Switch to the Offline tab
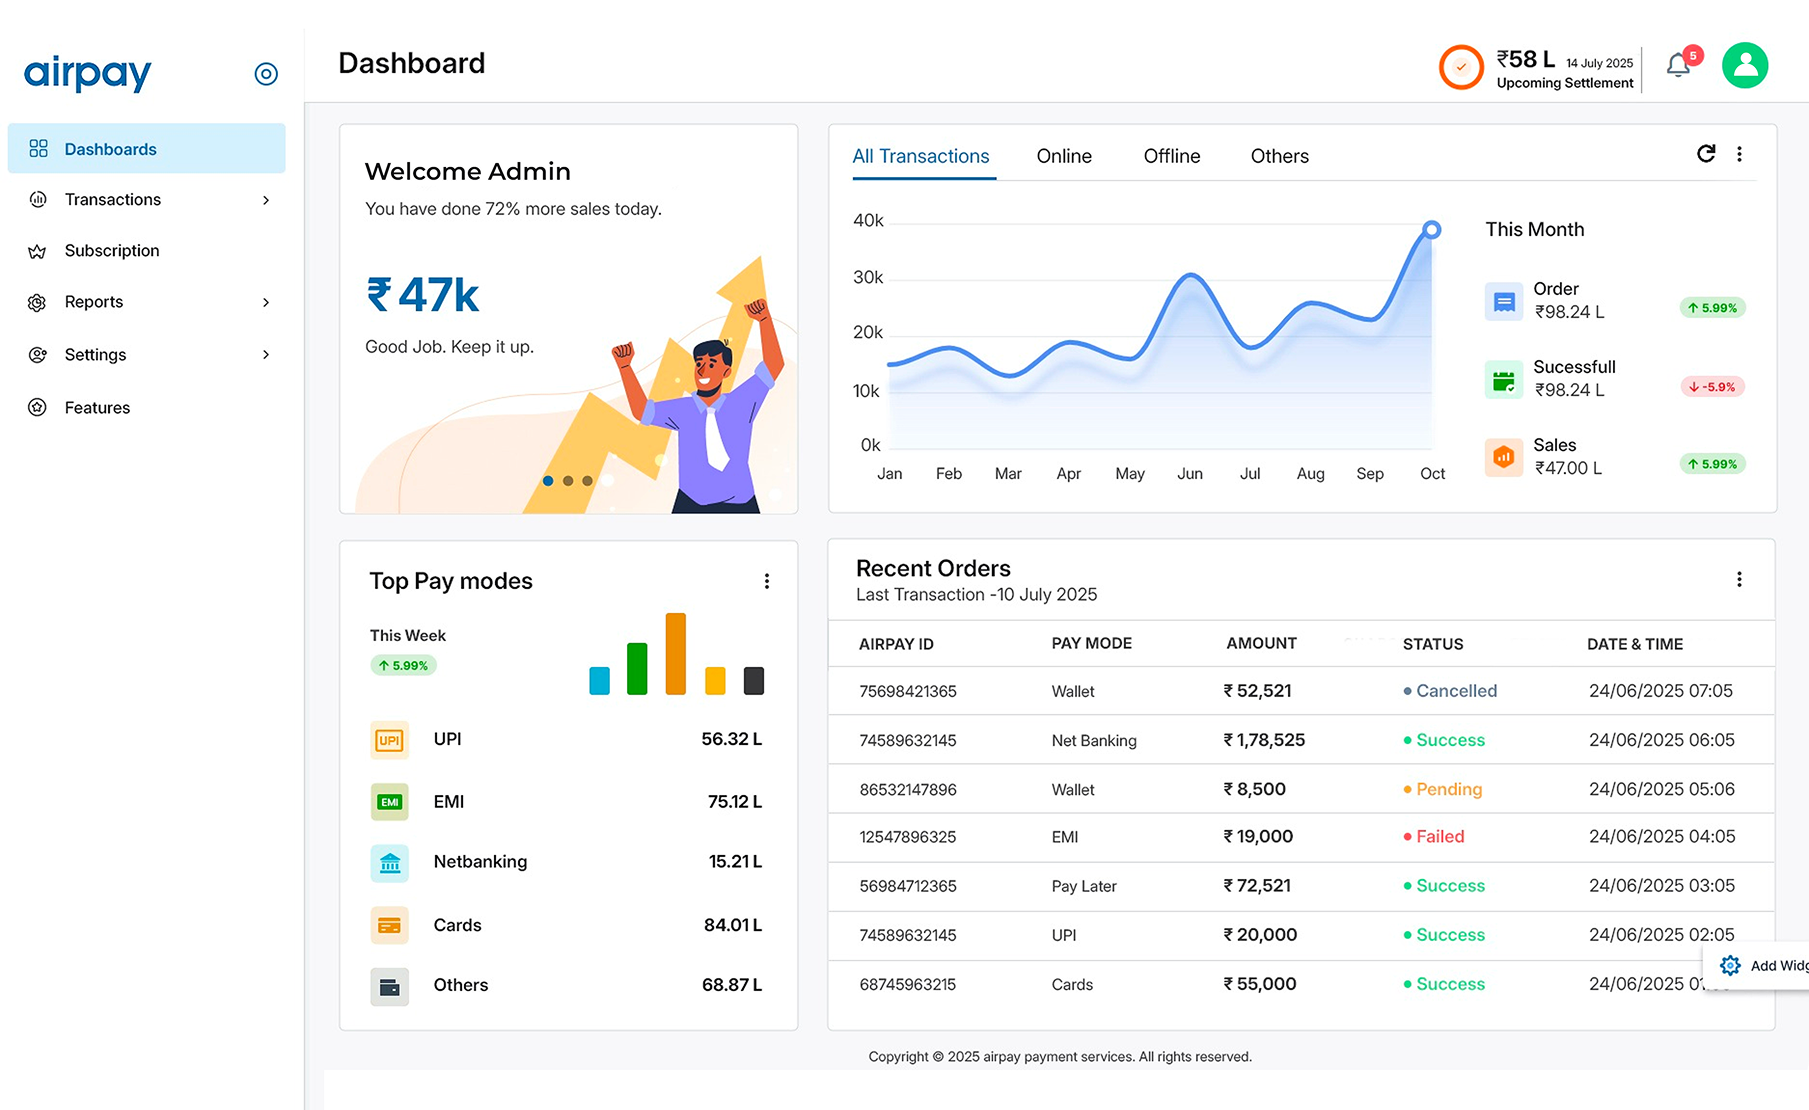The image size is (1809, 1110). (x=1172, y=156)
